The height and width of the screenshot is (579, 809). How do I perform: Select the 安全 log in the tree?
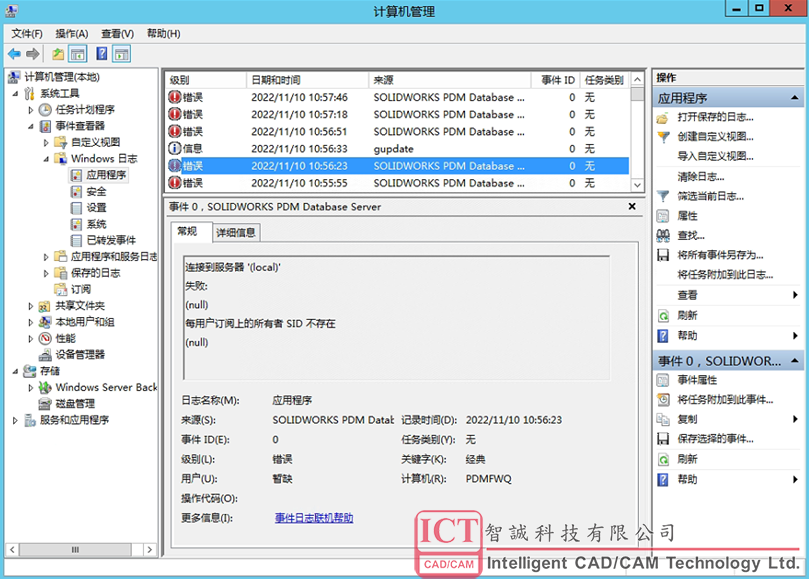coord(96,191)
